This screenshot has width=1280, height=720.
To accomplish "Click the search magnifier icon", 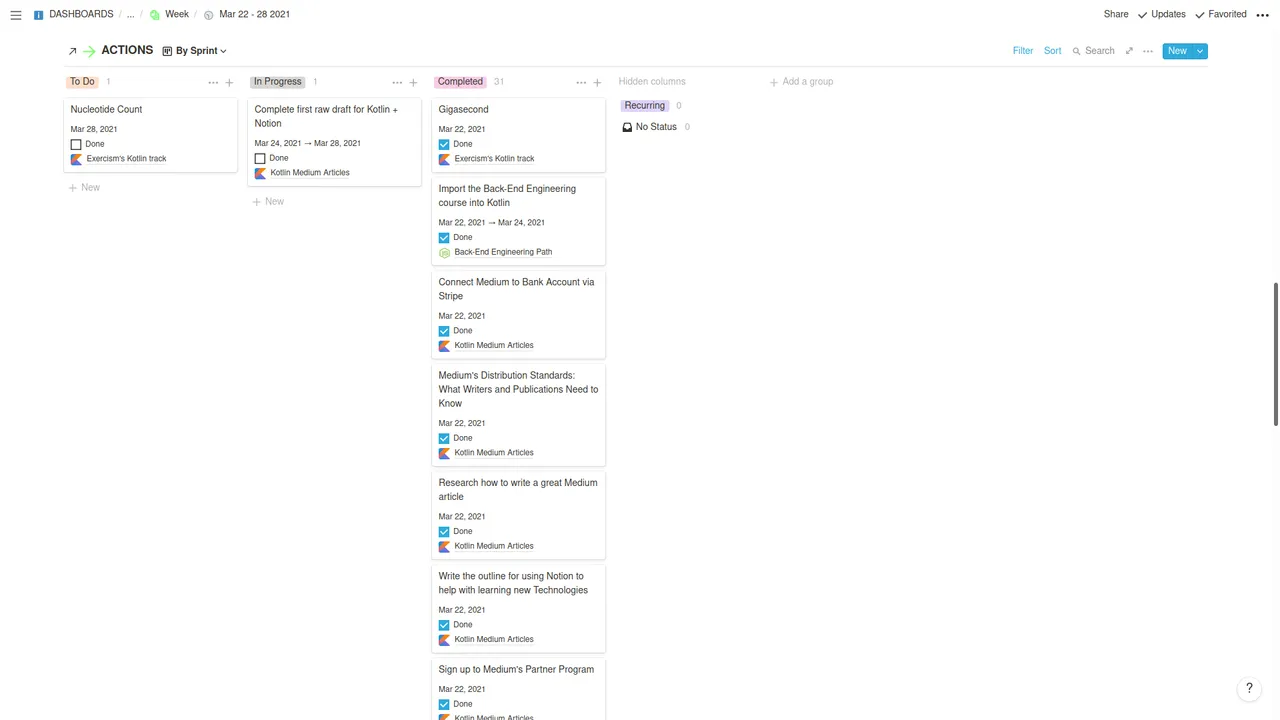I will tap(1077, 51).
